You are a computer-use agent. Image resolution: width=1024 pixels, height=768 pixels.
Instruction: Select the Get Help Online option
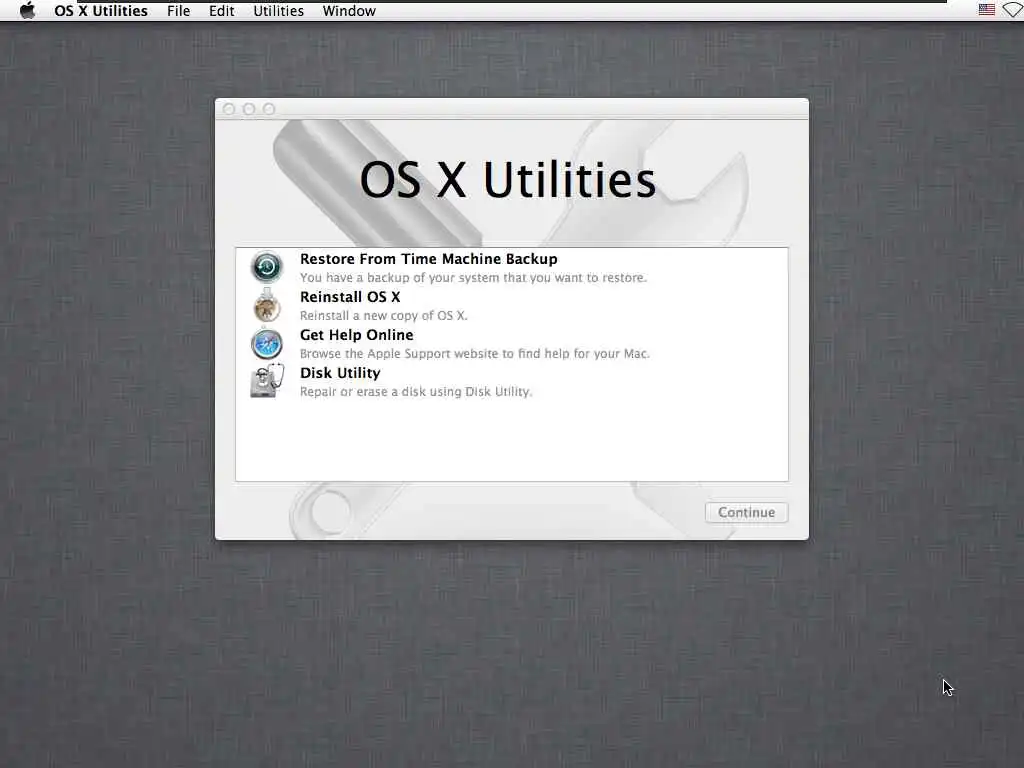pyautogui.click(x=512, y=344)
